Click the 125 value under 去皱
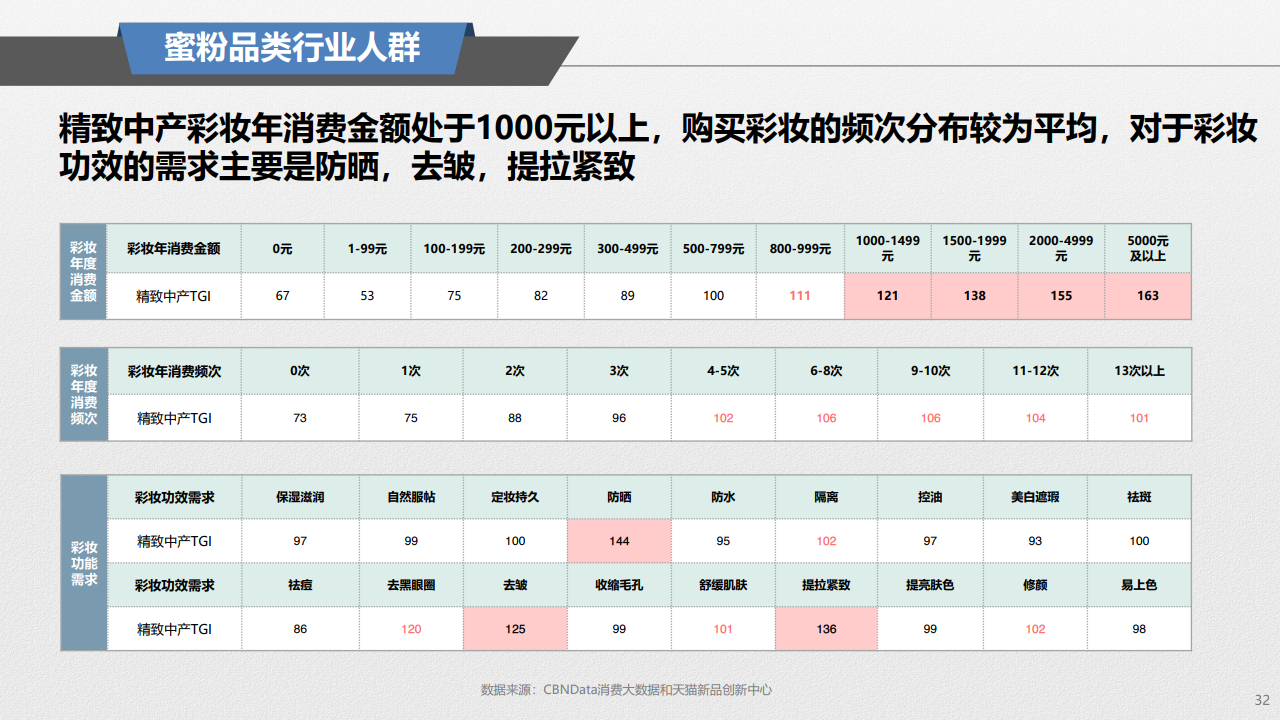This screenshot has width=1280, height=720. pyautogui.click(x=515, y=629)
